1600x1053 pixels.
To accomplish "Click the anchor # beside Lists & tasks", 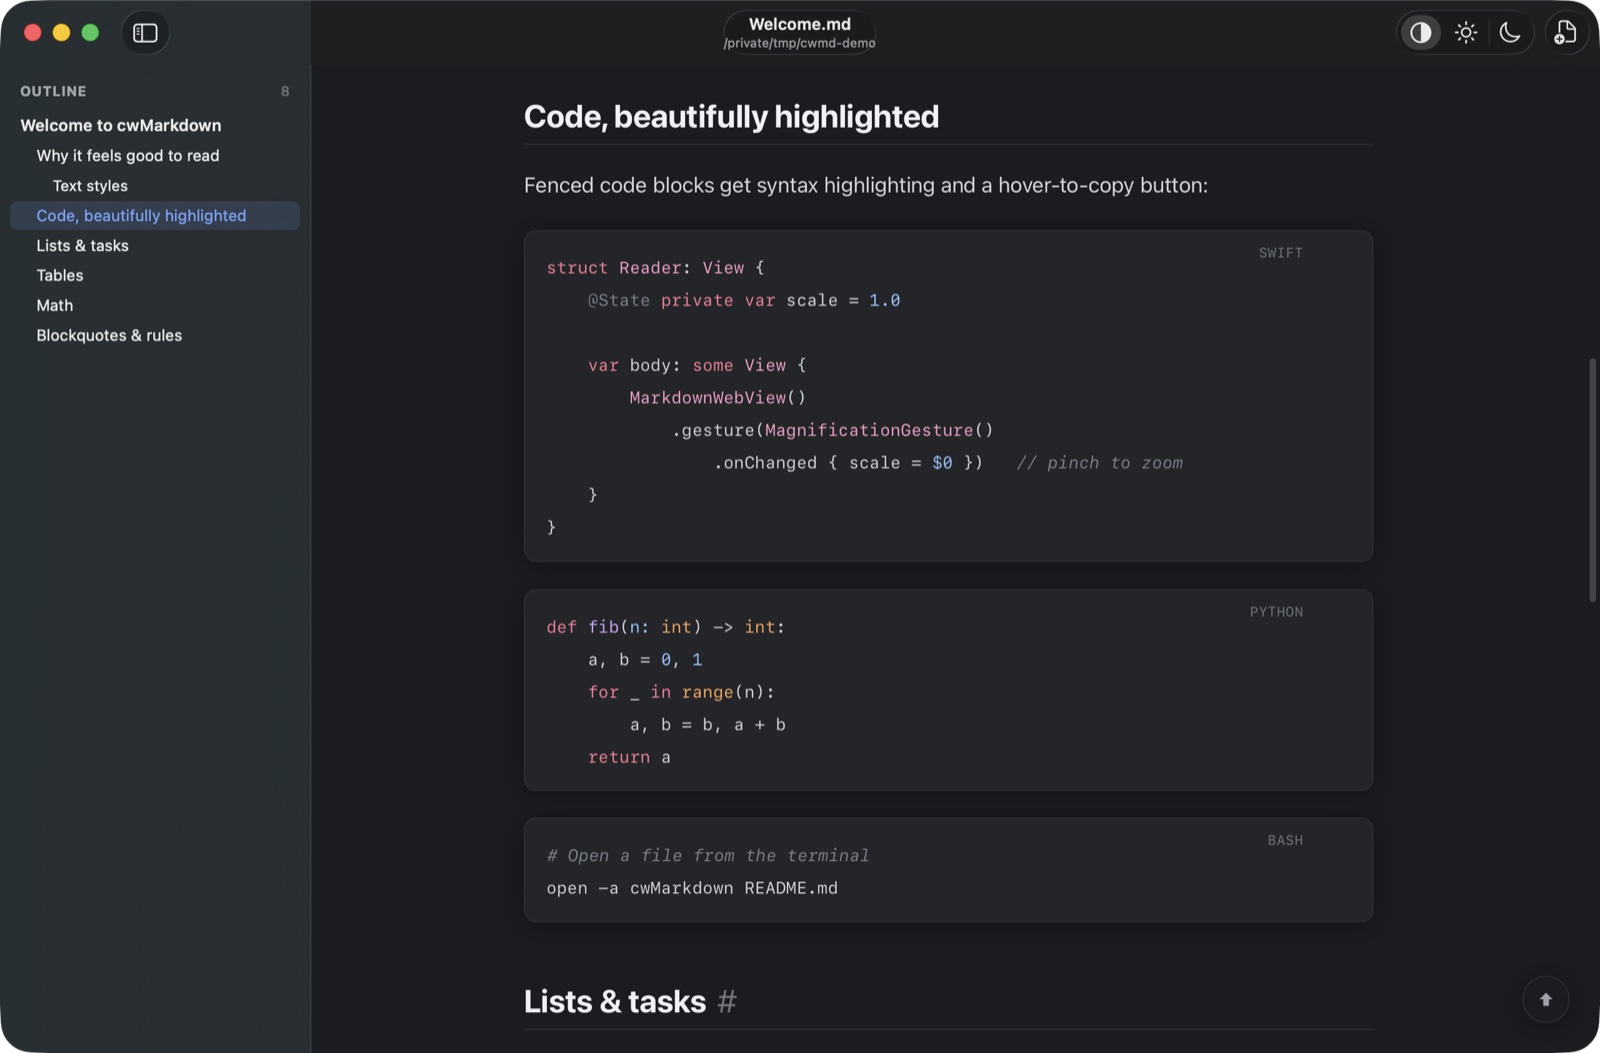I will coord(727,1001).
